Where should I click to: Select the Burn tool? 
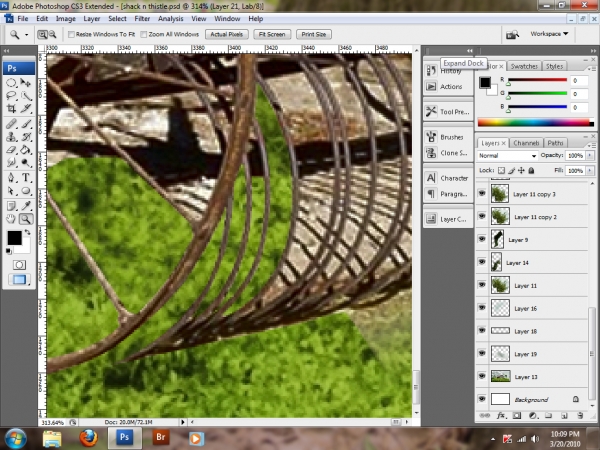(26, 163)
